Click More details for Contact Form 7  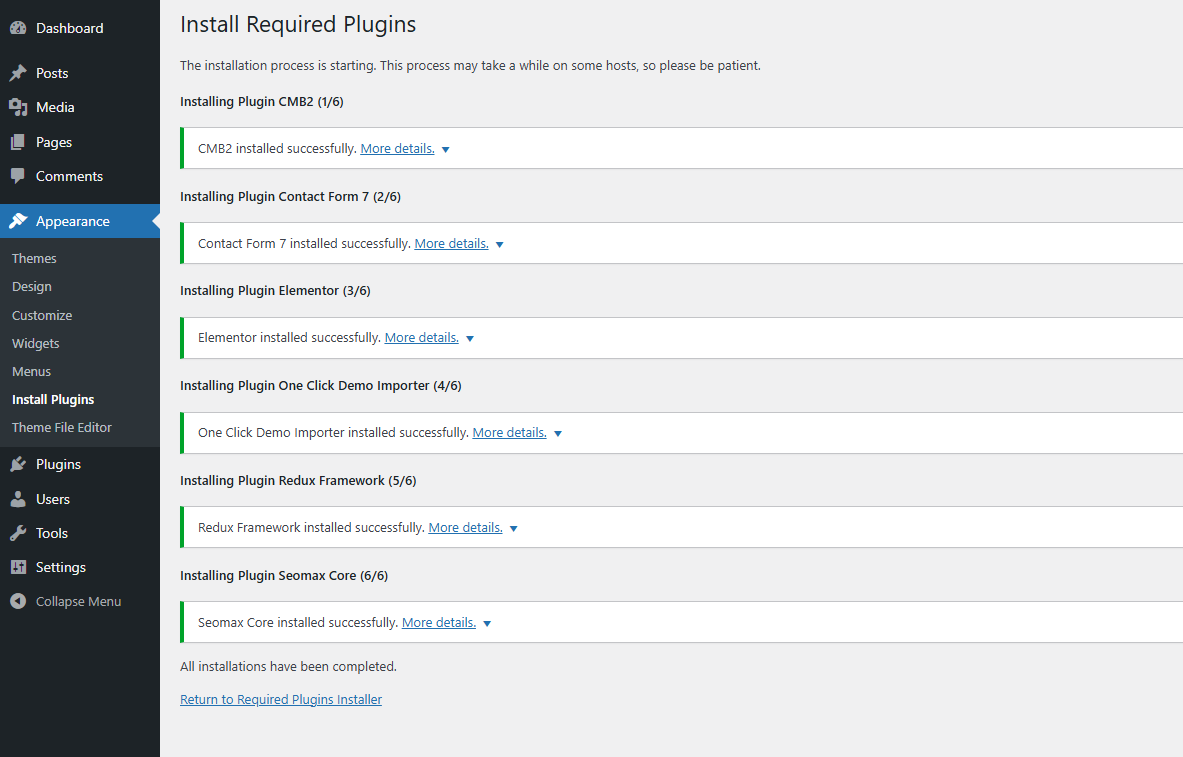[x=451, y=244]
